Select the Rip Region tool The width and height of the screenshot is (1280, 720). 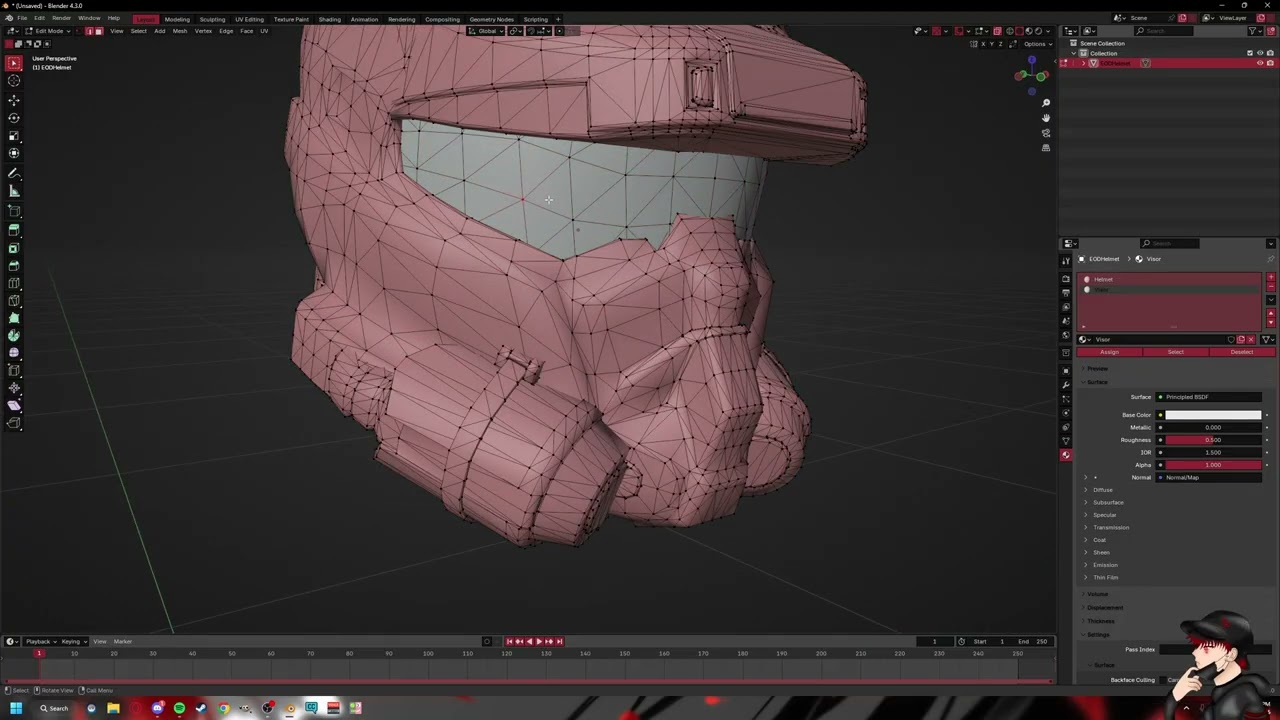[x=14, y=423]
